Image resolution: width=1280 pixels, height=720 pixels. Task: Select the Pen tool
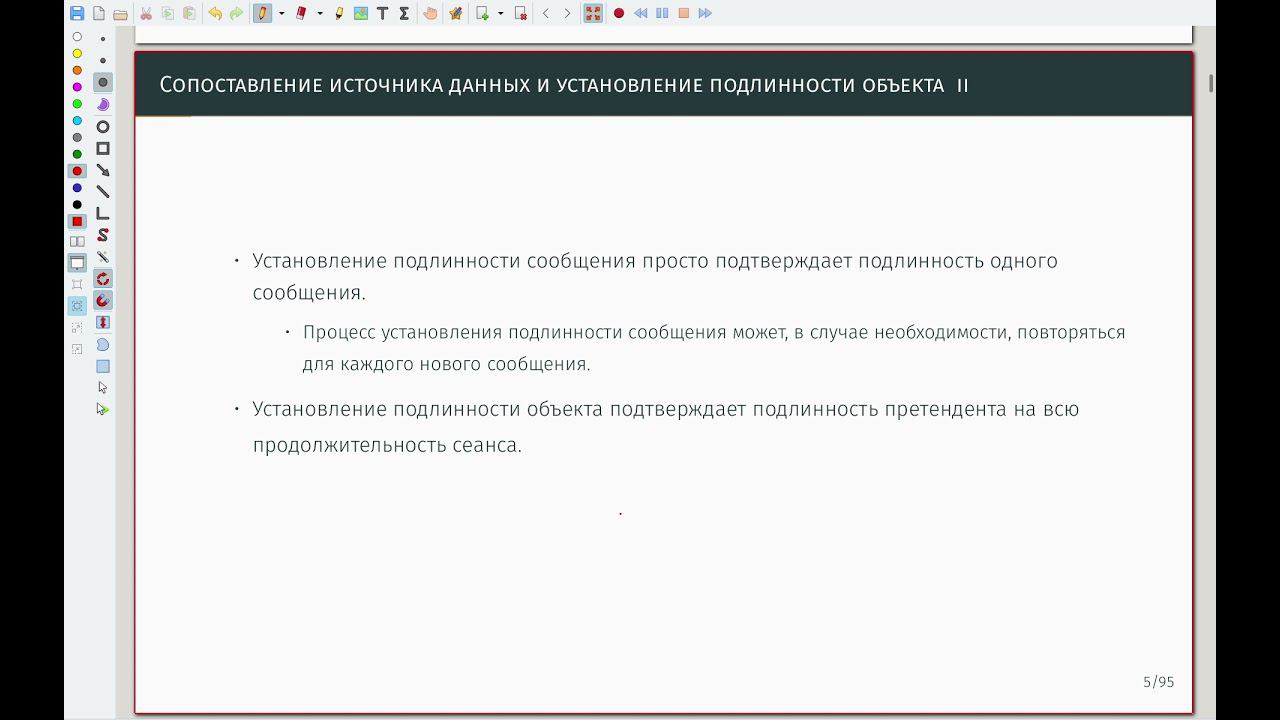pyautogui.click(x=262, y=13)
